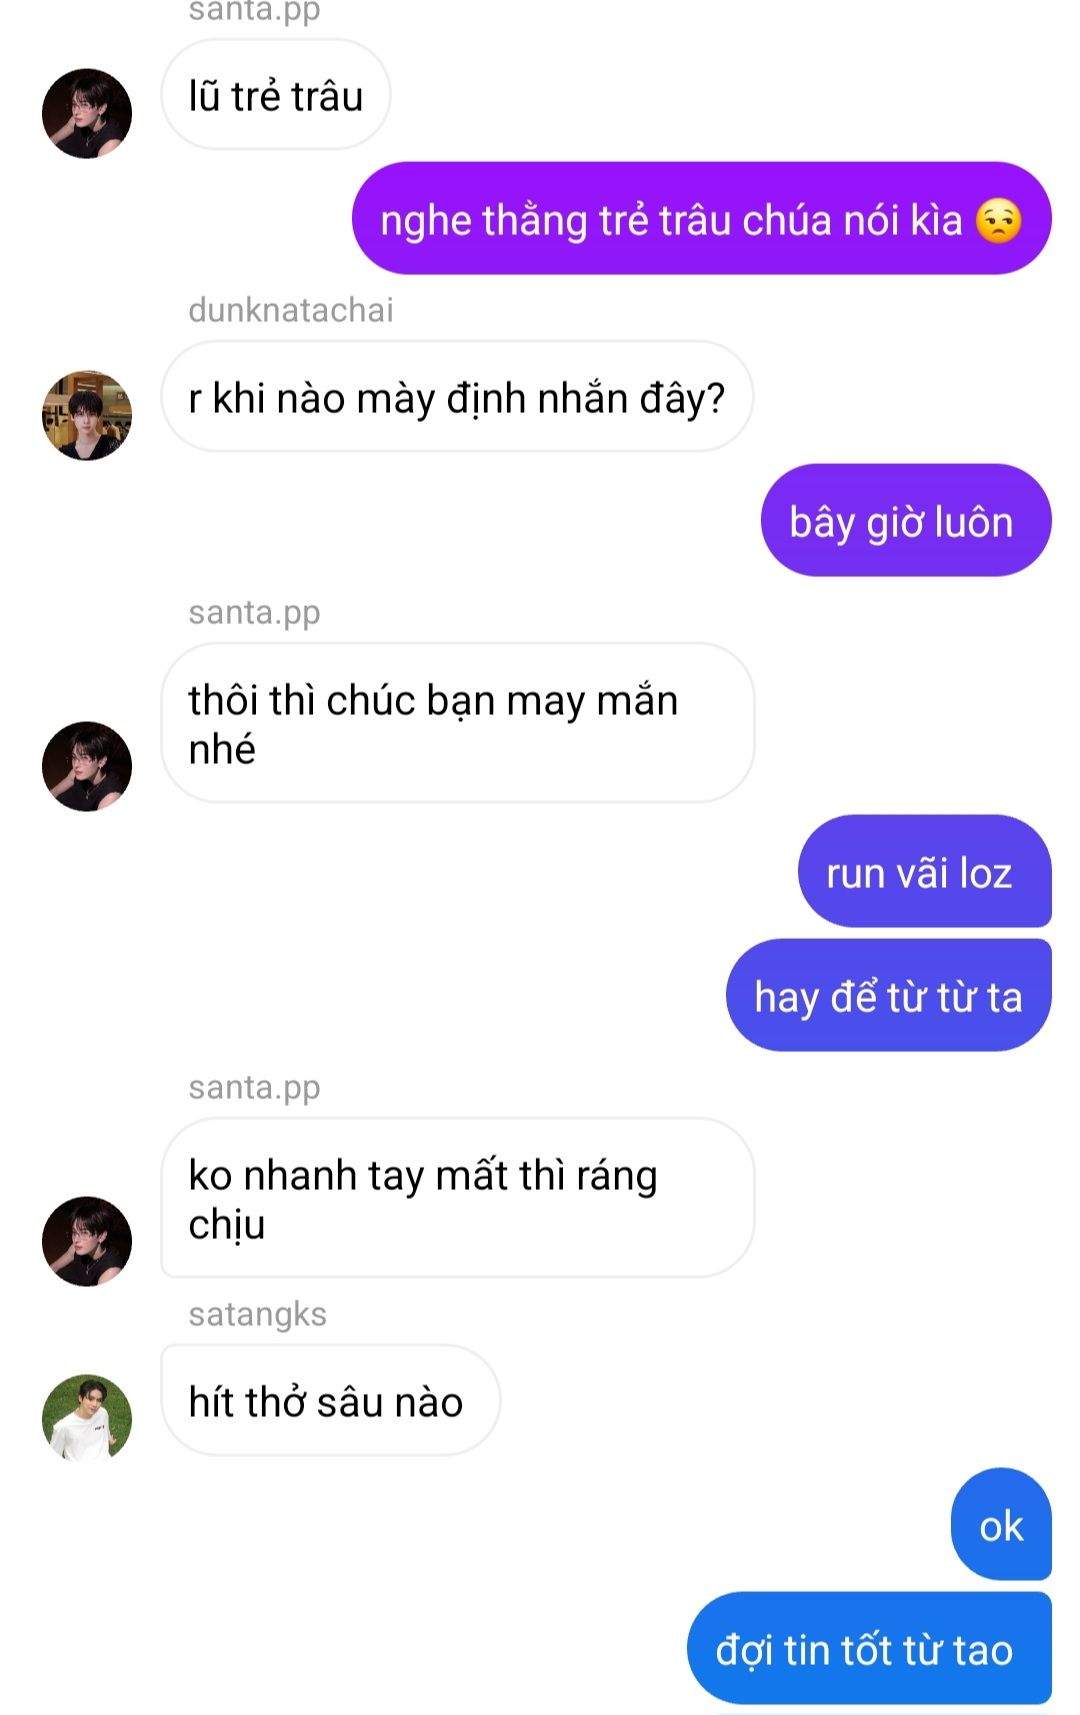Screen dimensions: 1080x1715
Task: Select the "lũ trẻ trâu" message bubble
Action: [x=275, y=96]
